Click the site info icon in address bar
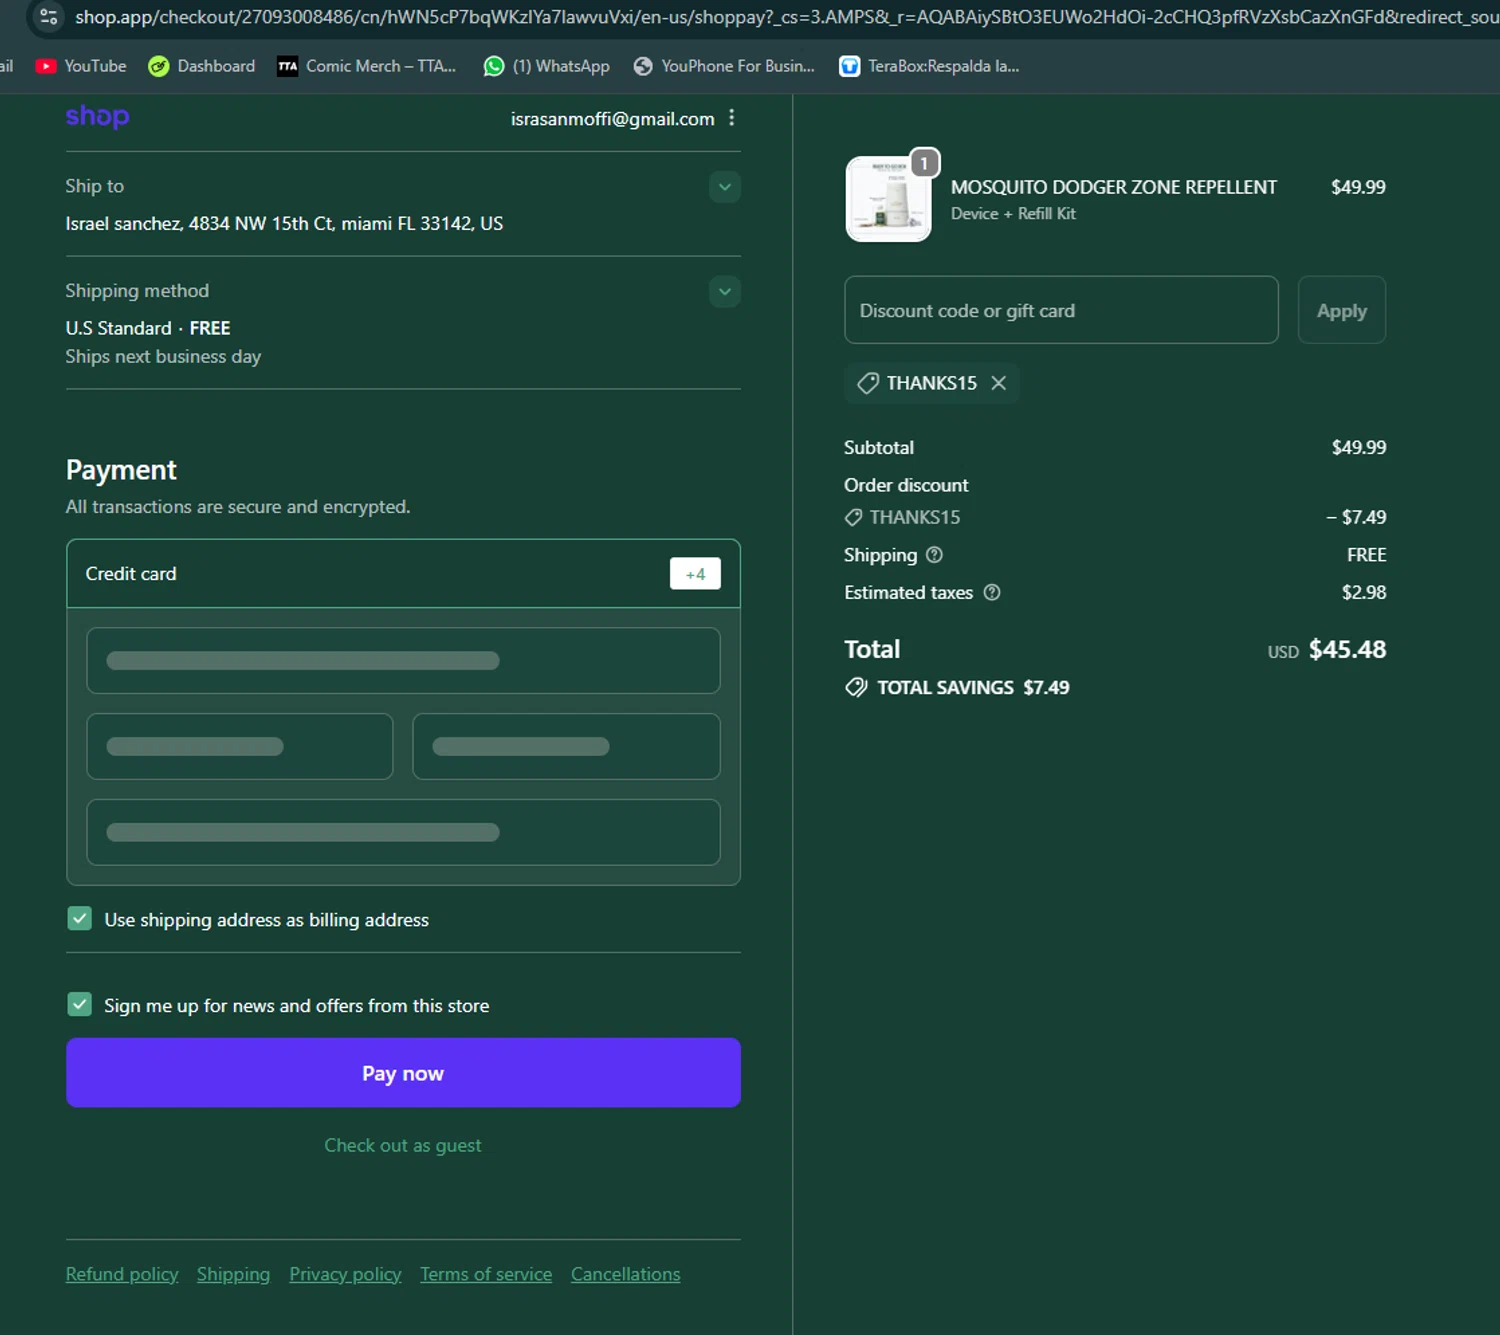 [x=48, y=16]
